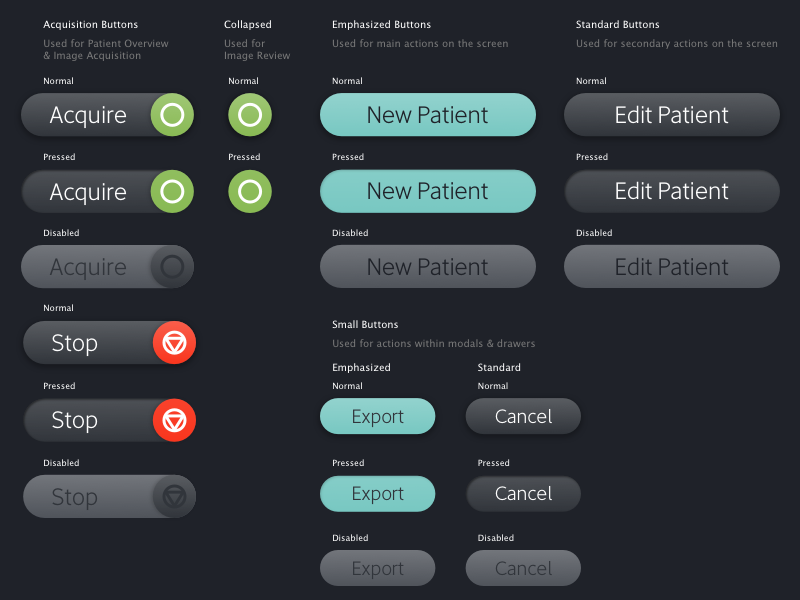800x600 pixels.
Task: Click the gray circle icon on the Disabled Acquire button
Action: pyautogui.click(x=172, y=267)
